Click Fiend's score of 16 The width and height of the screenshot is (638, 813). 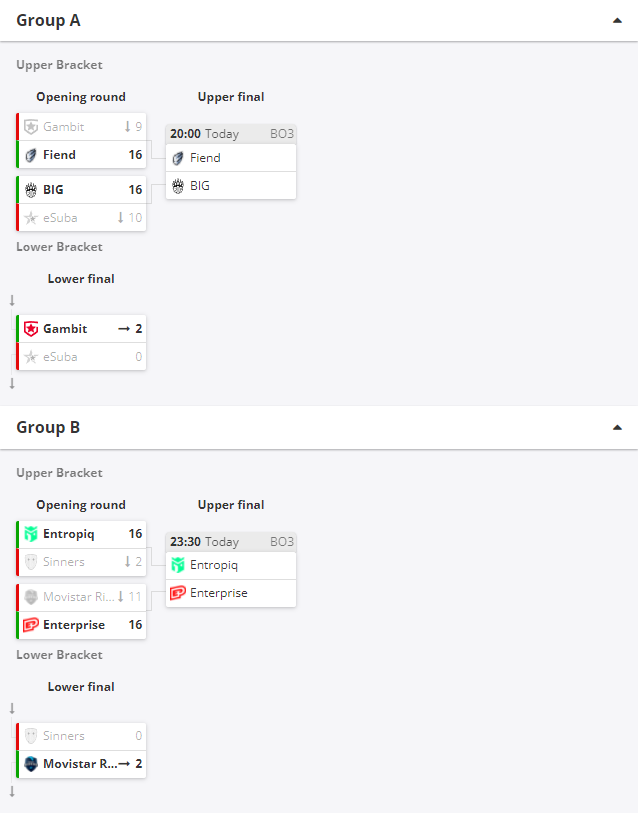click(x=135, y=155)
